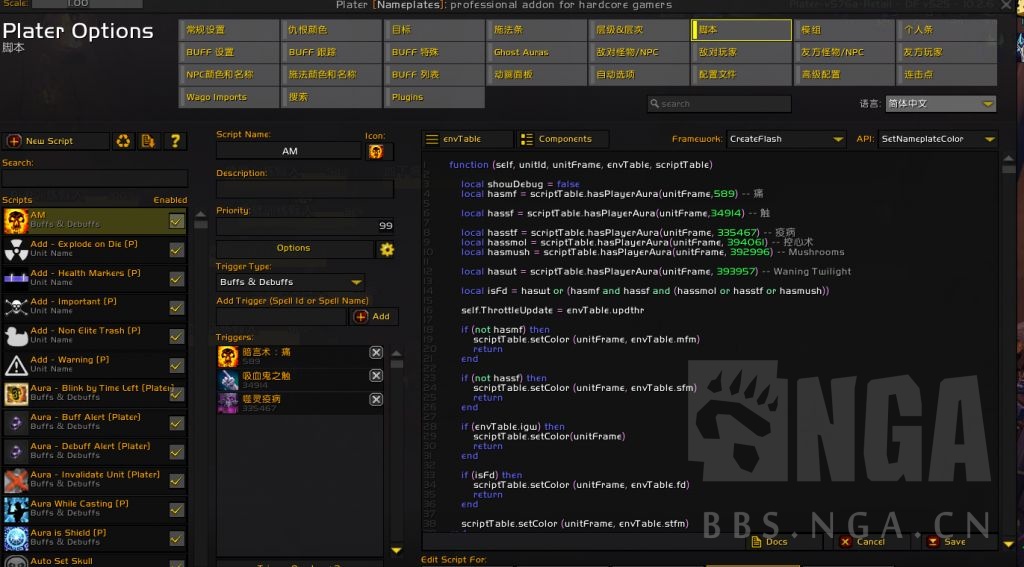This screenshot has width=1024, height=567.
Task: Open the Ghost Auras tab
Action: click(537, 52)
